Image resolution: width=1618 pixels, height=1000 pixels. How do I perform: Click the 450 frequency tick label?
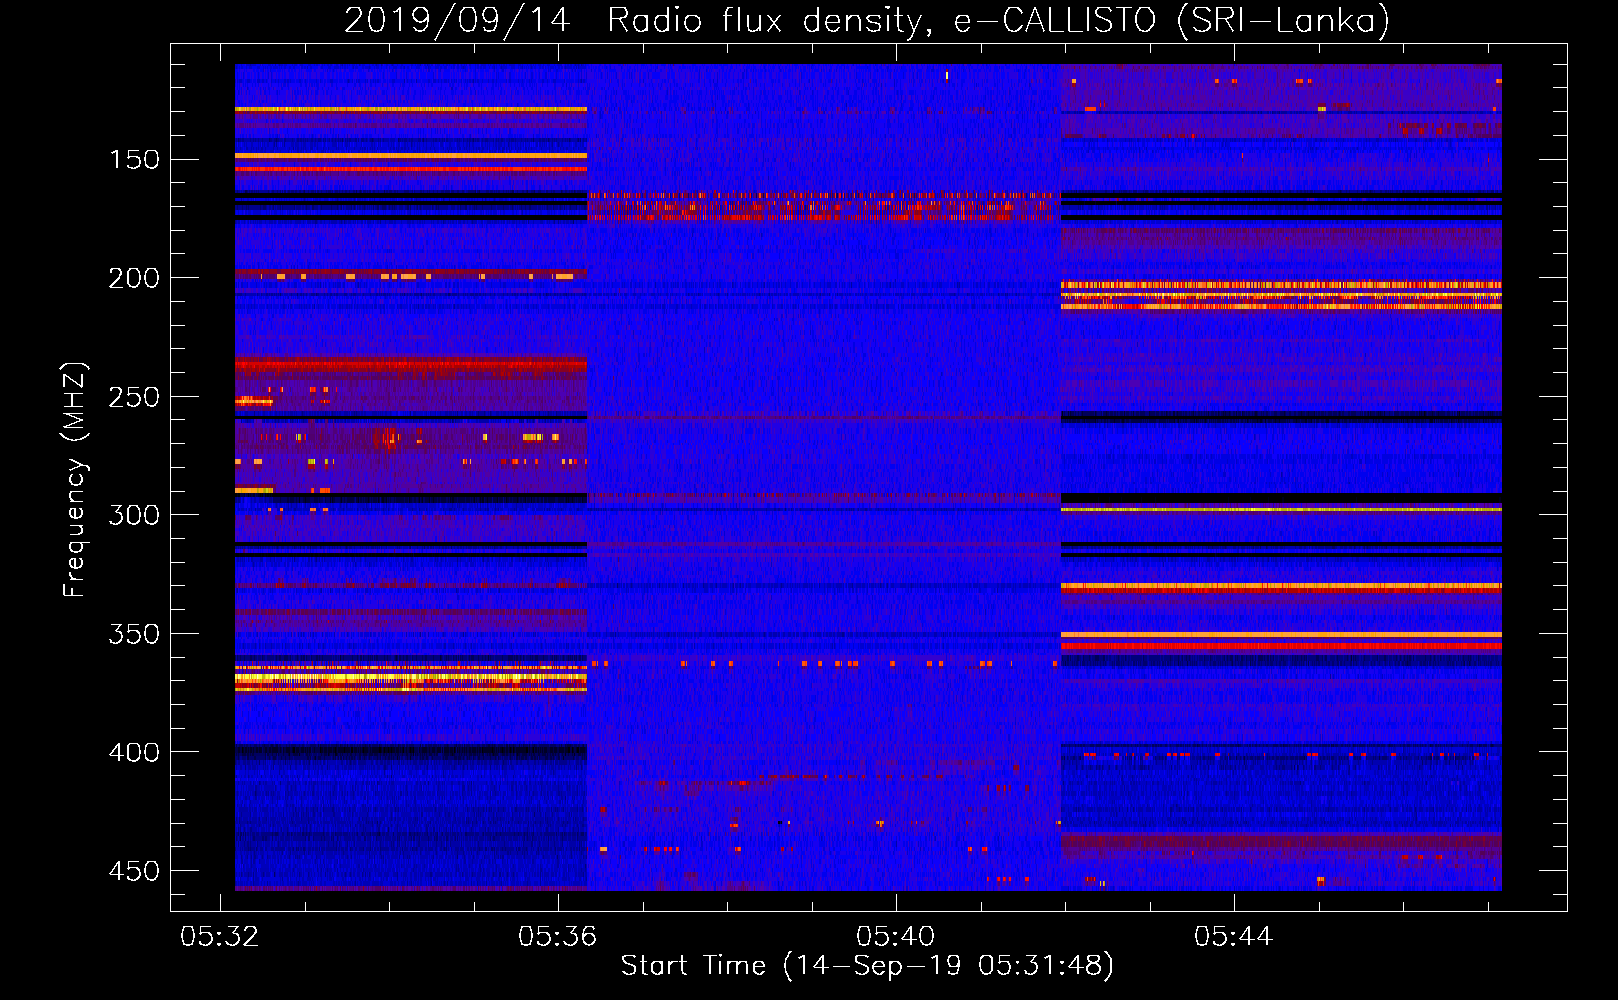tap(134, 871)
